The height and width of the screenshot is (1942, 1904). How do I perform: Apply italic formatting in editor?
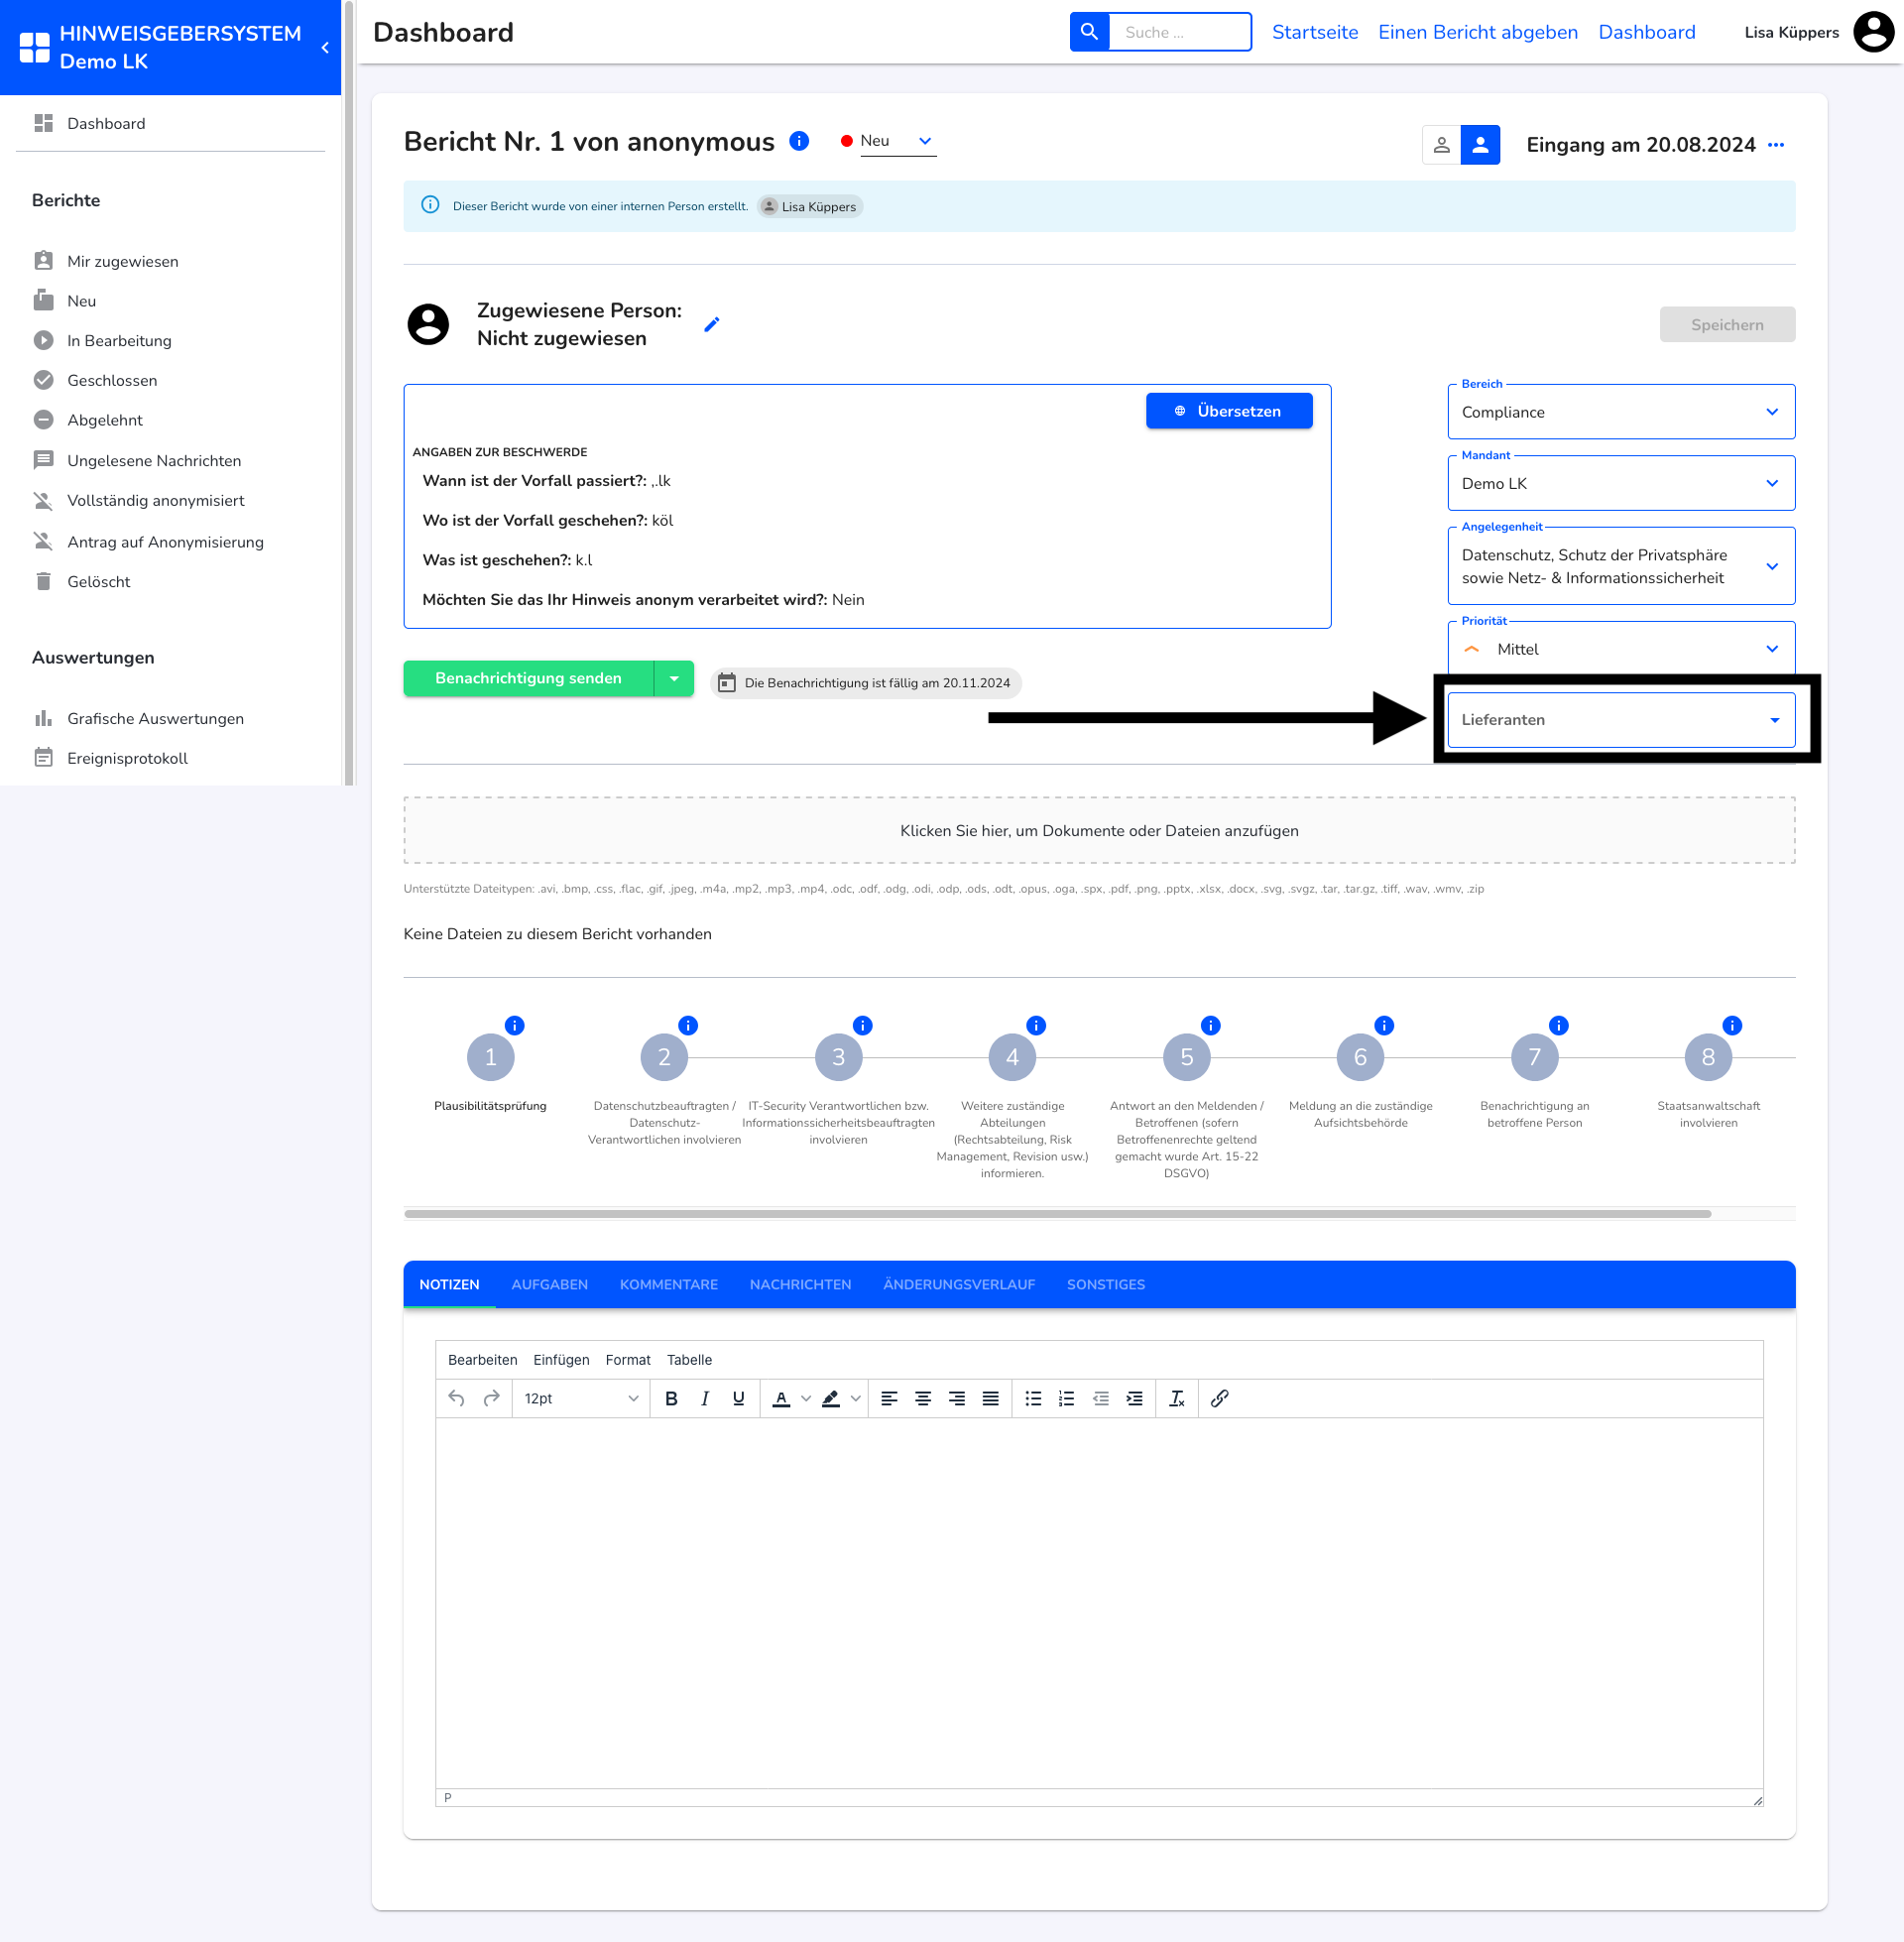[x=705, y=1398]
